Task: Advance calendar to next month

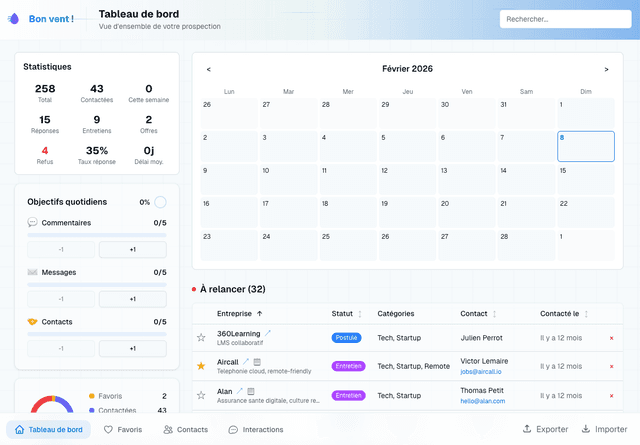Action: 606,69
